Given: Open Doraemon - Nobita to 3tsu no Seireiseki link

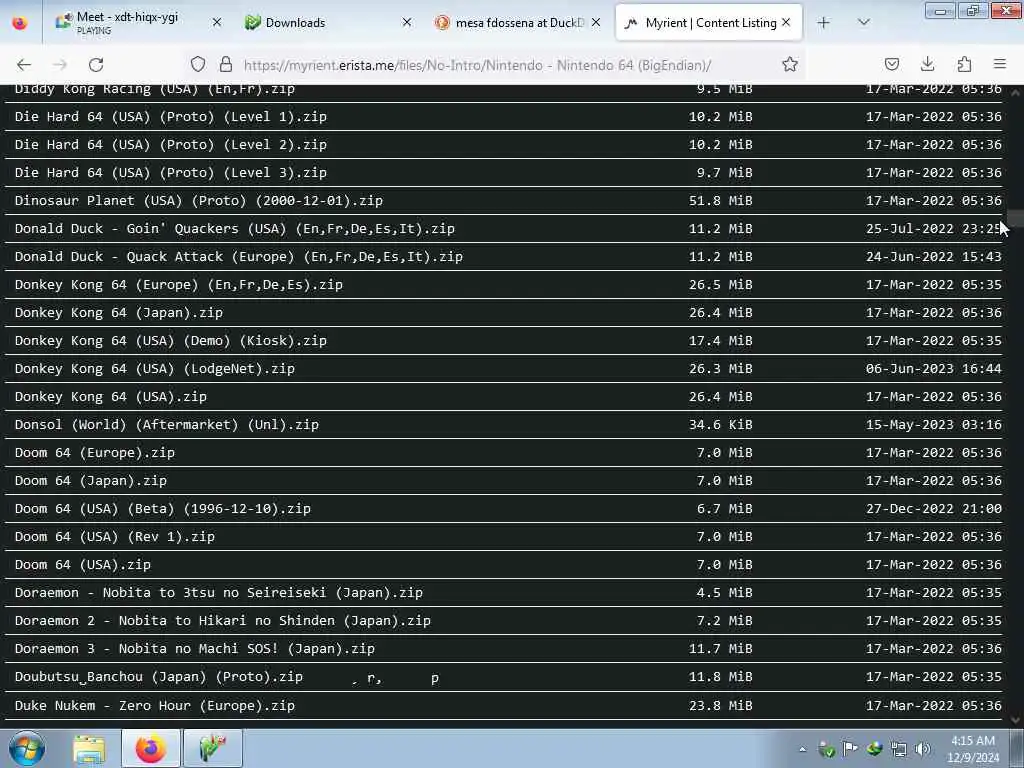Looking at the screenshot, I should pos(219,594).
